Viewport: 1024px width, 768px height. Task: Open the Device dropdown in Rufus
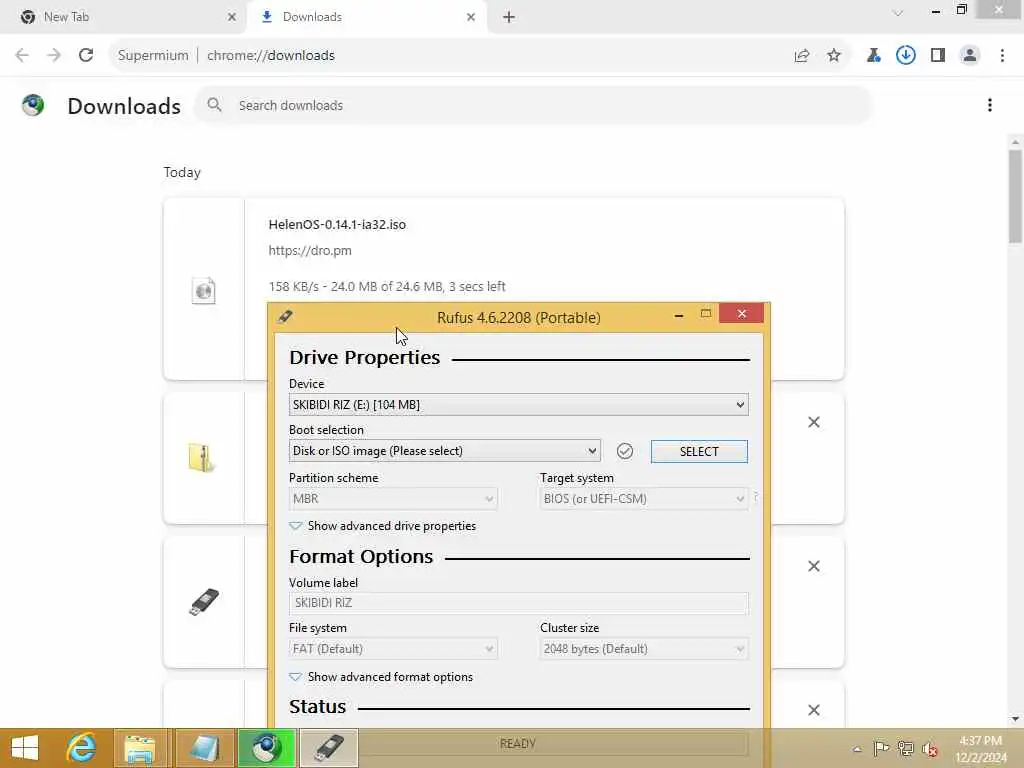point(519,405)
